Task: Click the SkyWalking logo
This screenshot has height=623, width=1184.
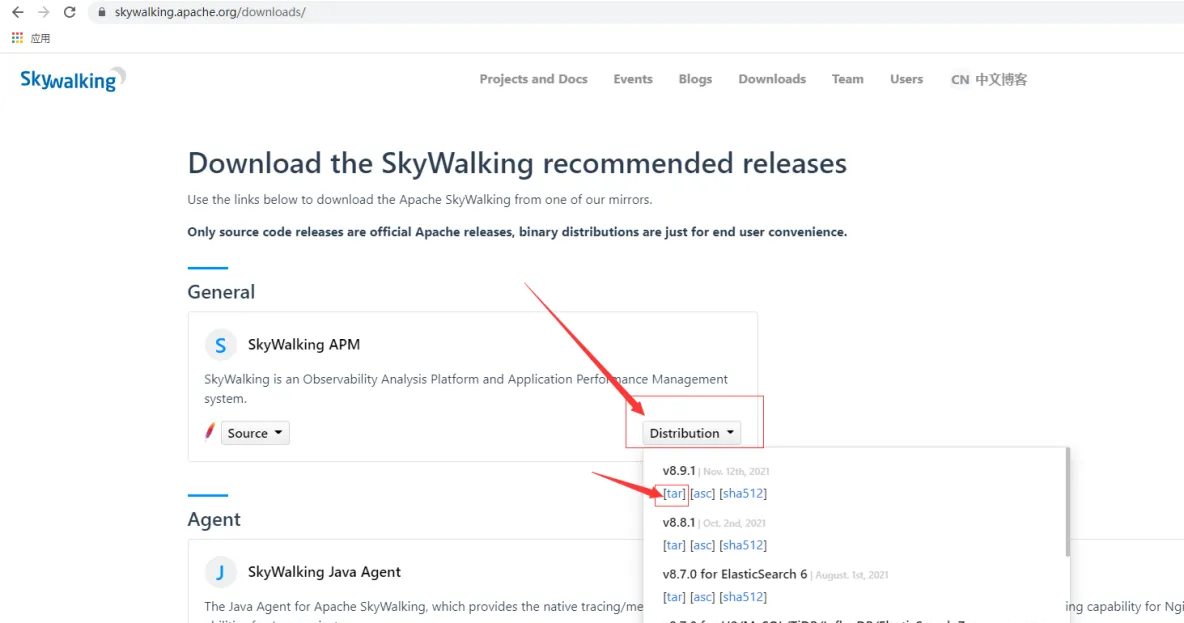Action: pos(72,79)
